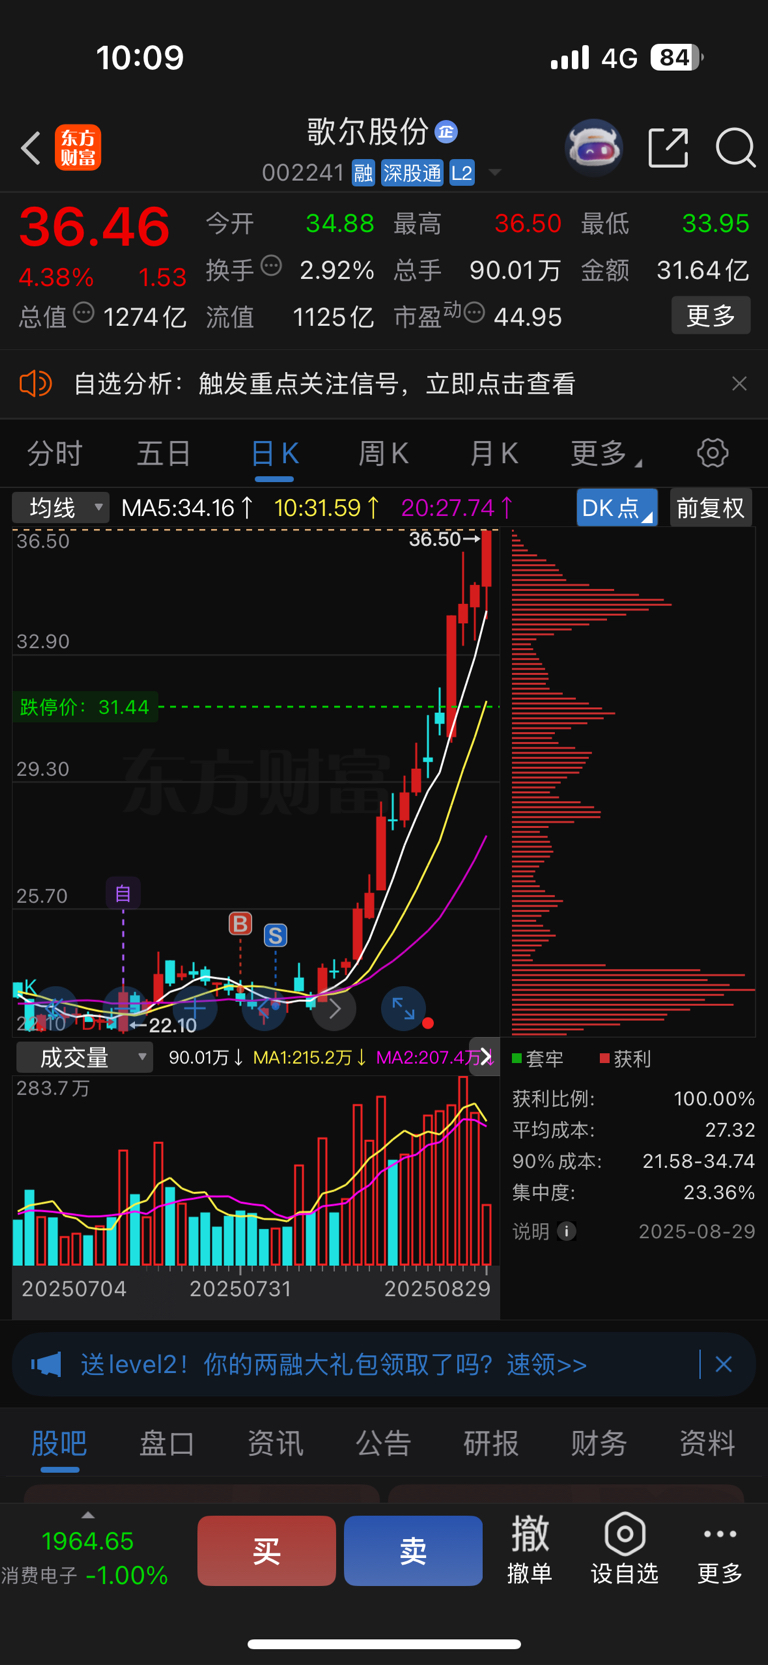This screenshot has height=1665, width=769.
Task: Open 自选分析 focus signal message
Action: tap(325, 384)
